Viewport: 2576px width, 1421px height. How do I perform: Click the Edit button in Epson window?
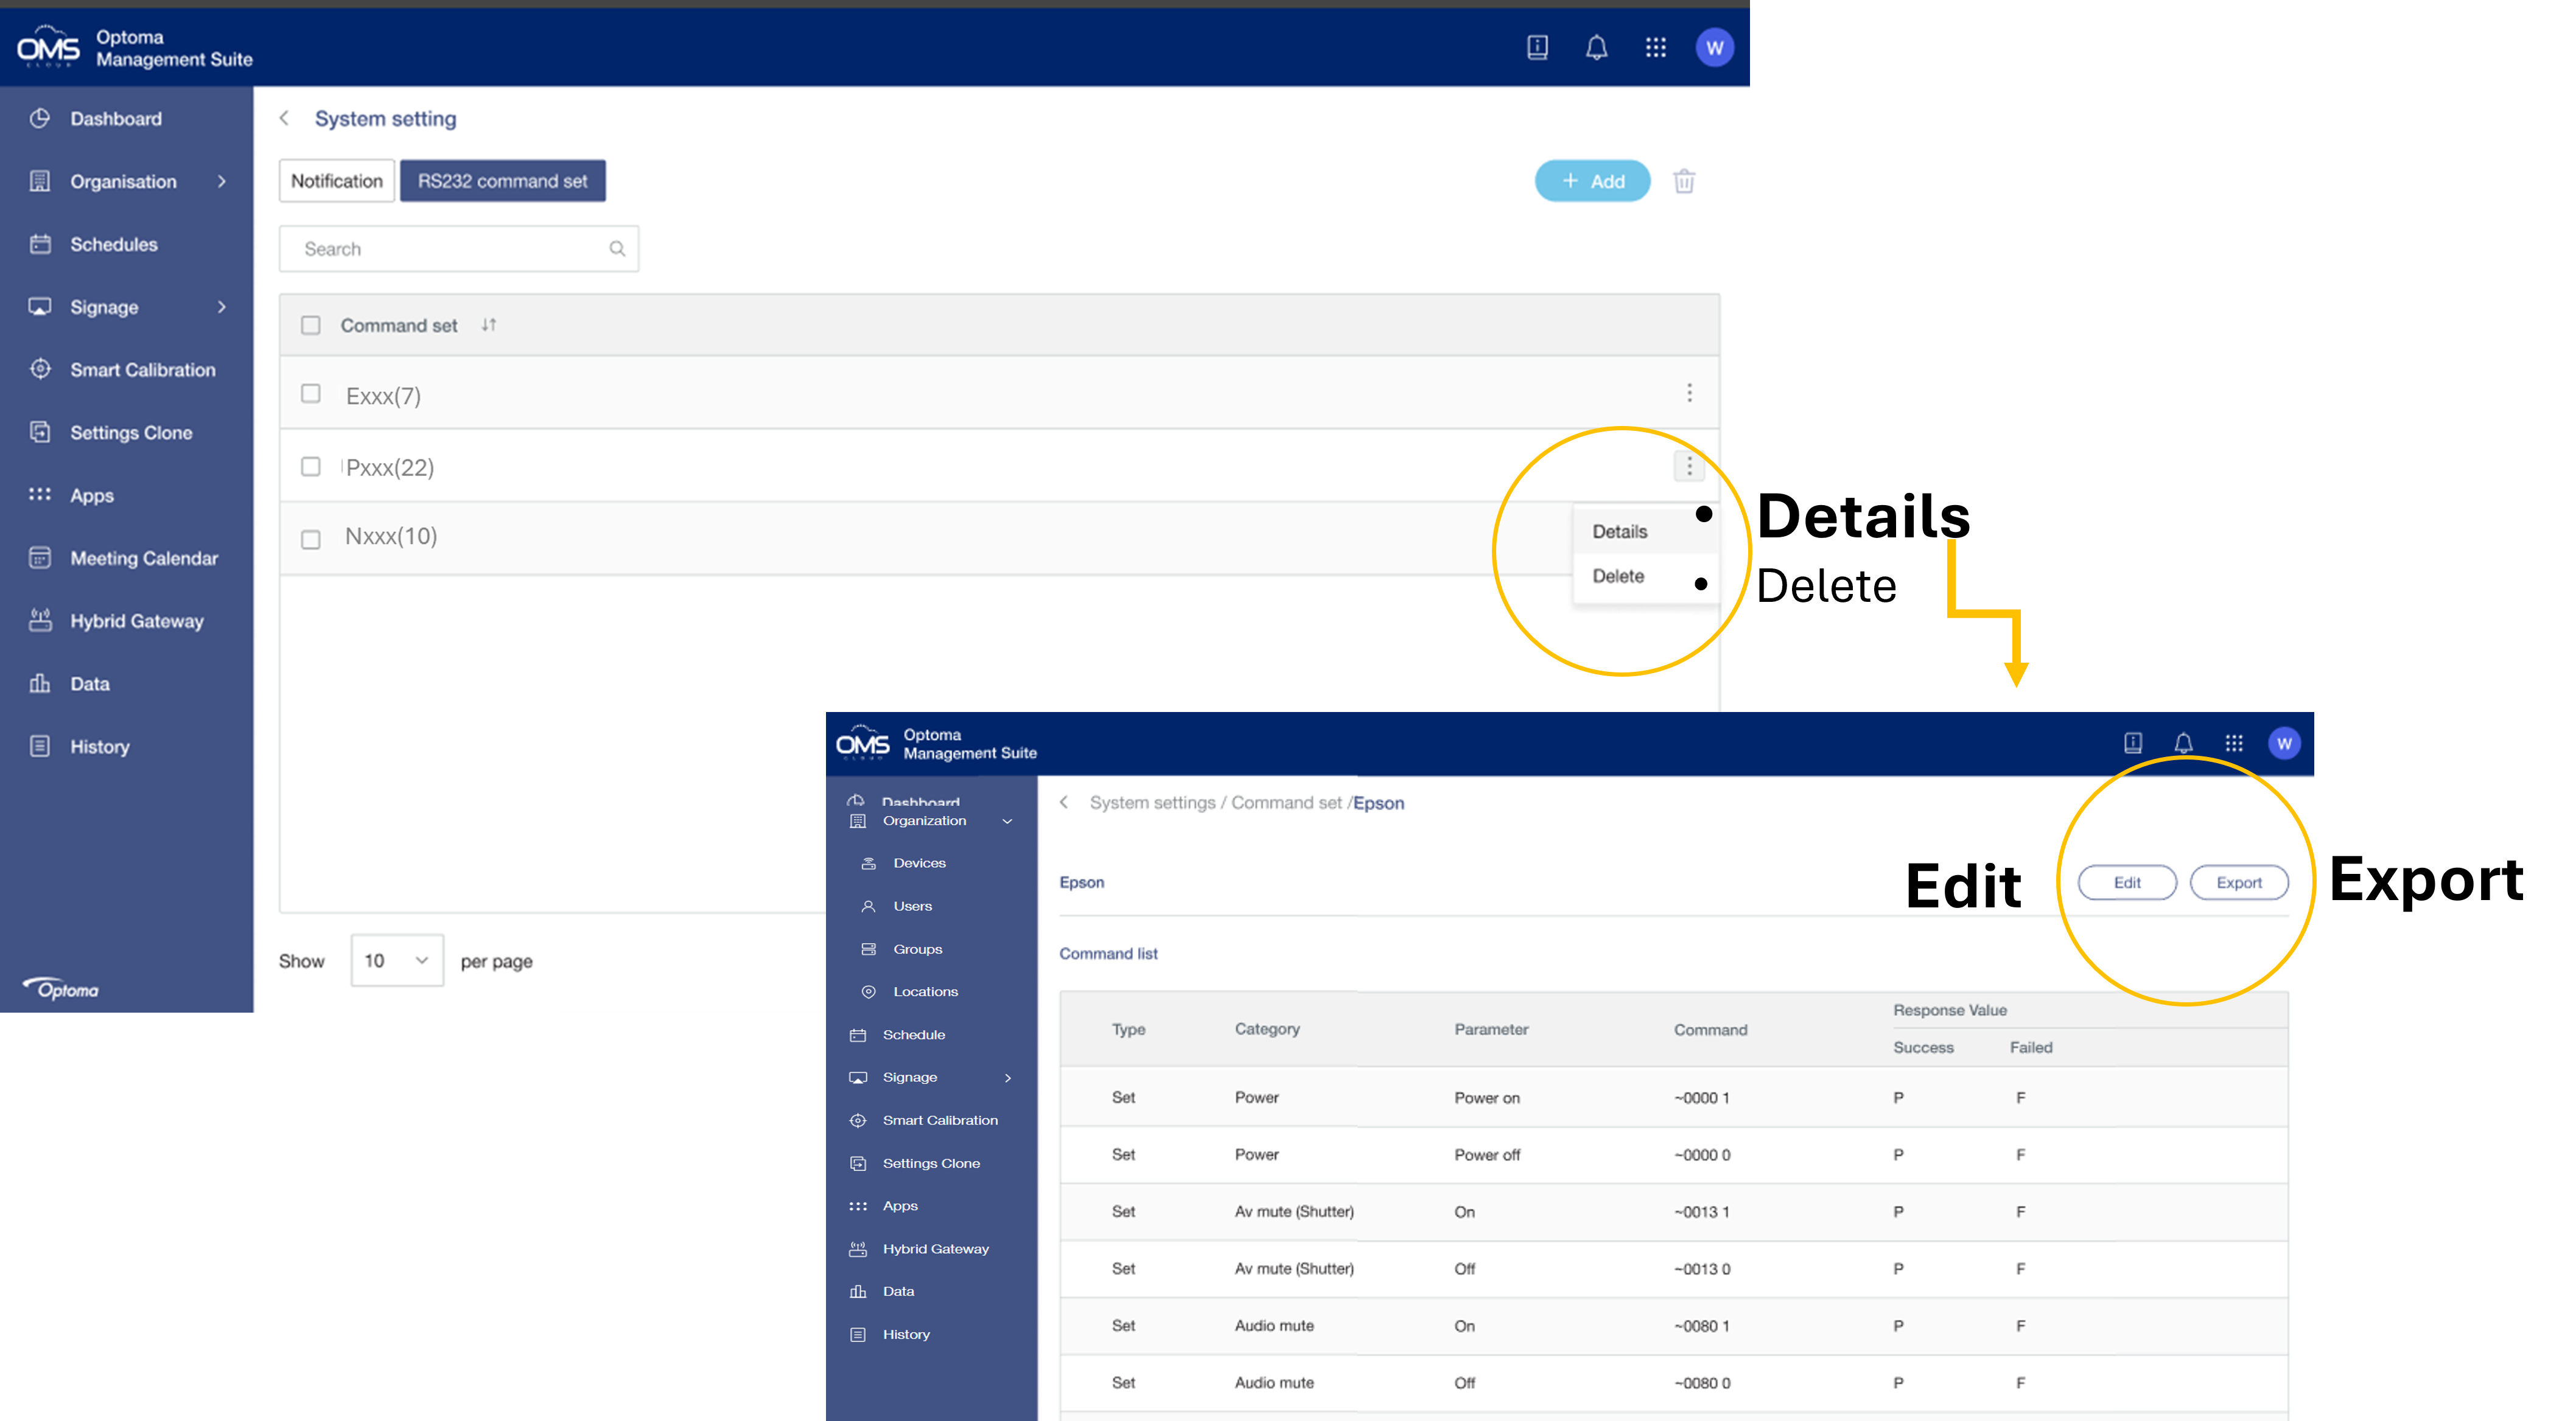2127,883
